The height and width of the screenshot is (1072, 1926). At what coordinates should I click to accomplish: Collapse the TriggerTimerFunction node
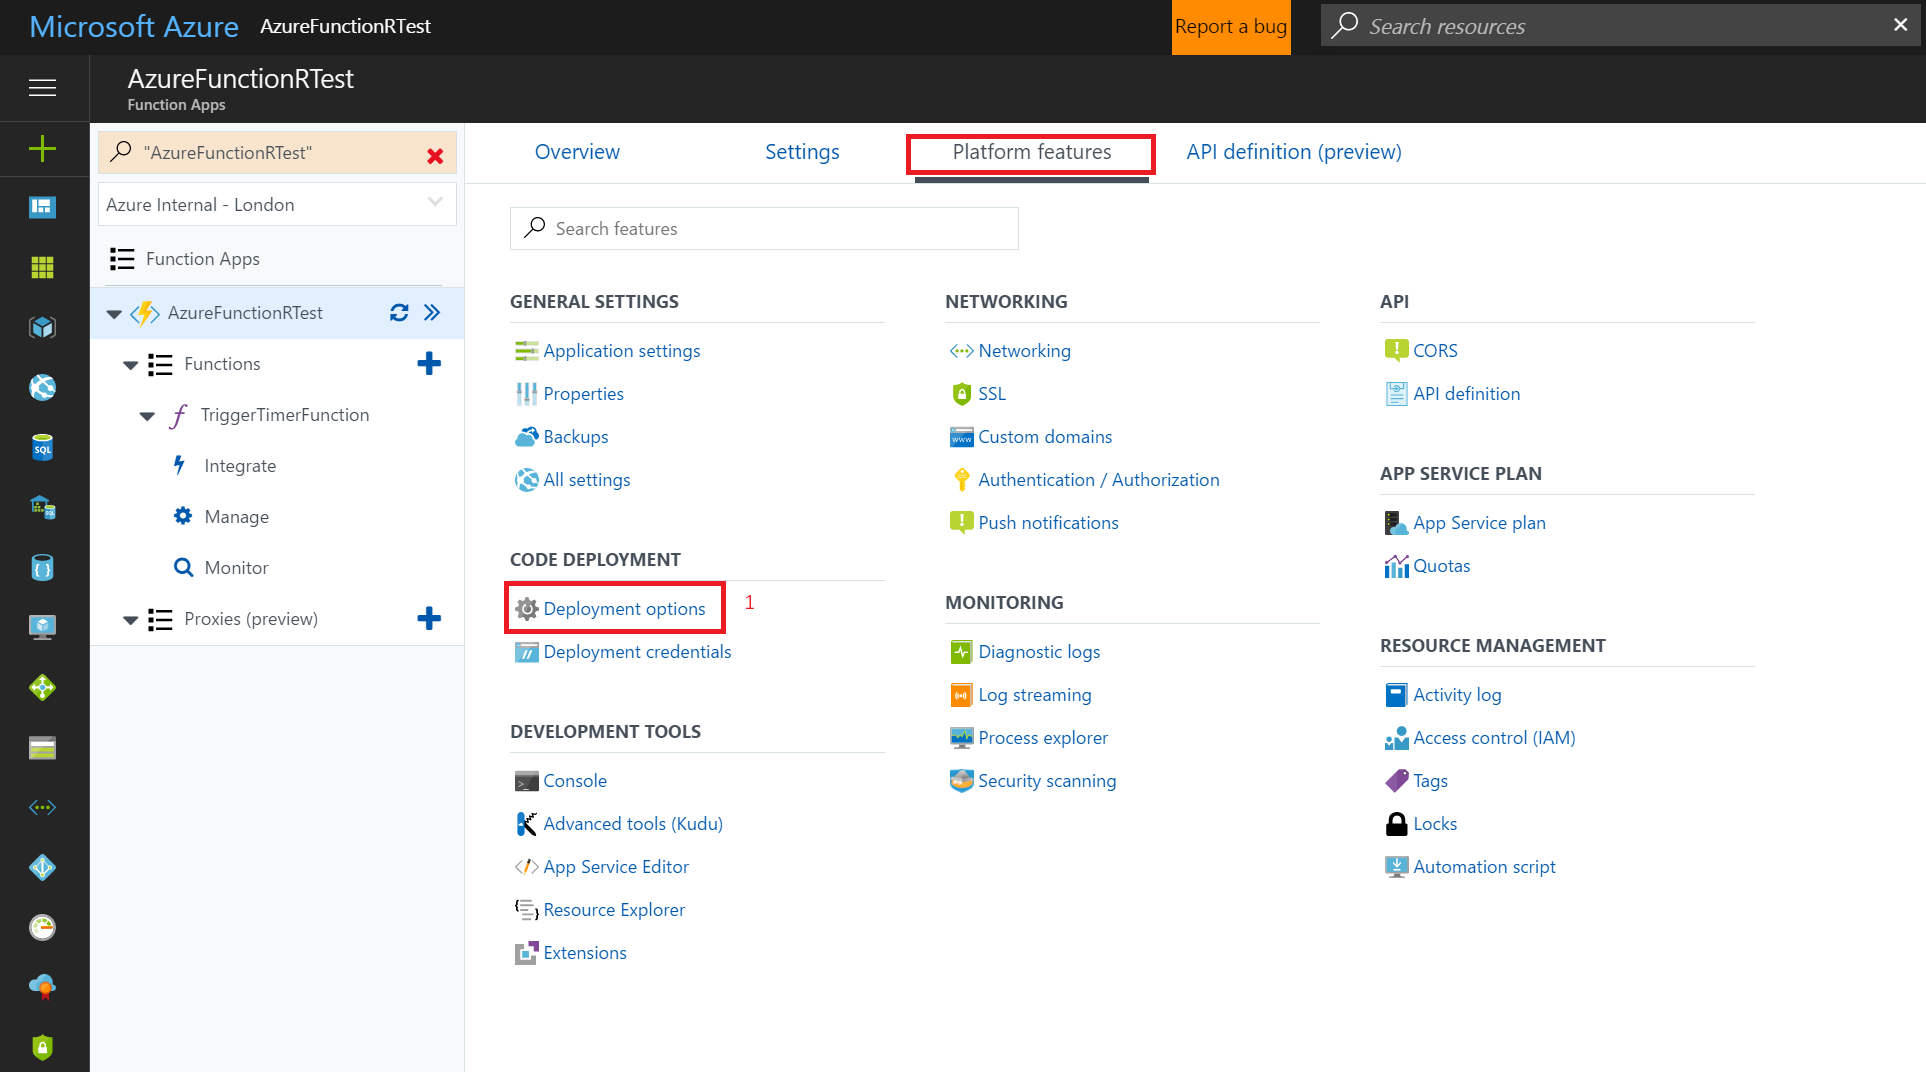147,416
